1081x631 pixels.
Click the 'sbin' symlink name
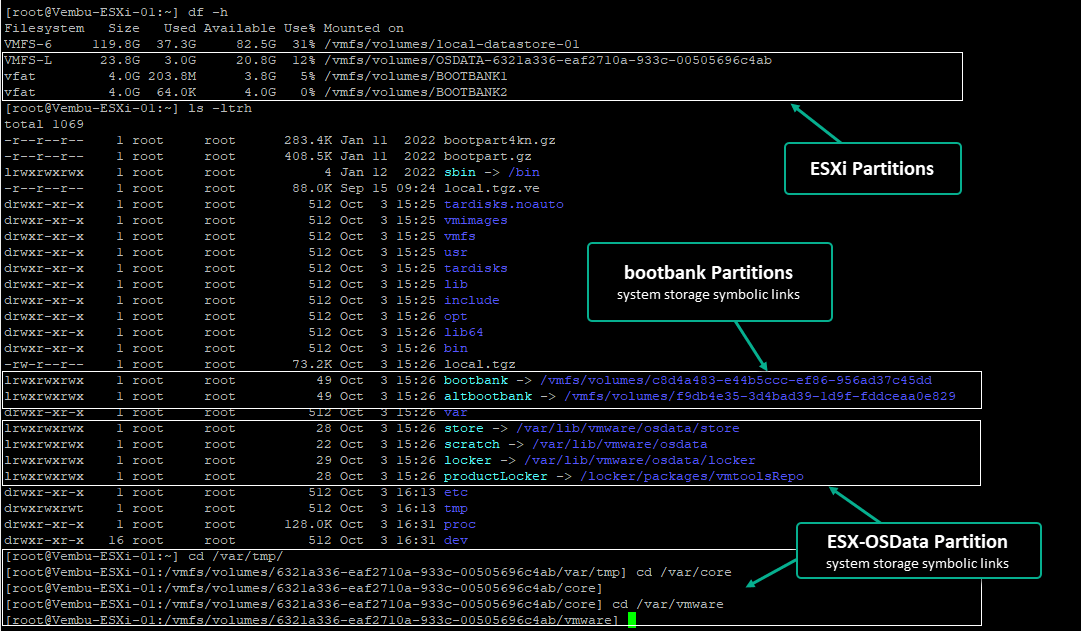click(x=460, y=172)
